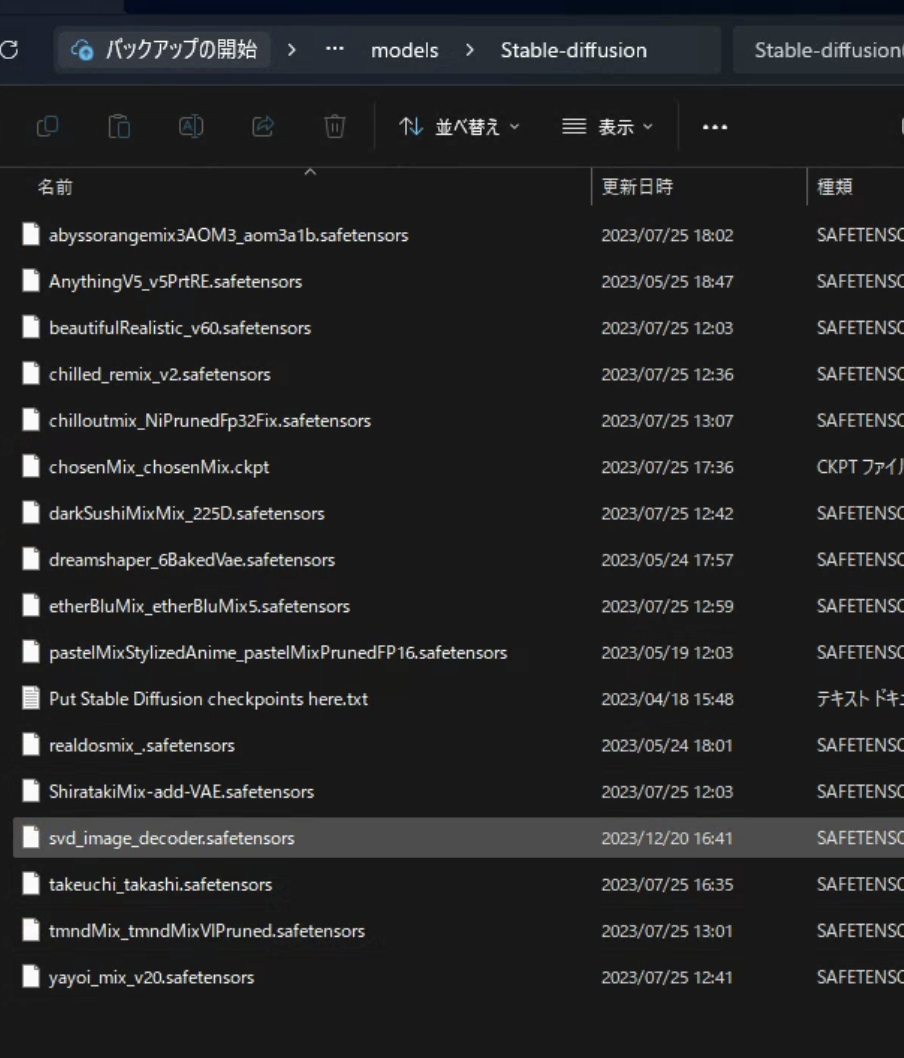
Task: Click date 2023/04/18 15:48
Action: click(667, 699)
